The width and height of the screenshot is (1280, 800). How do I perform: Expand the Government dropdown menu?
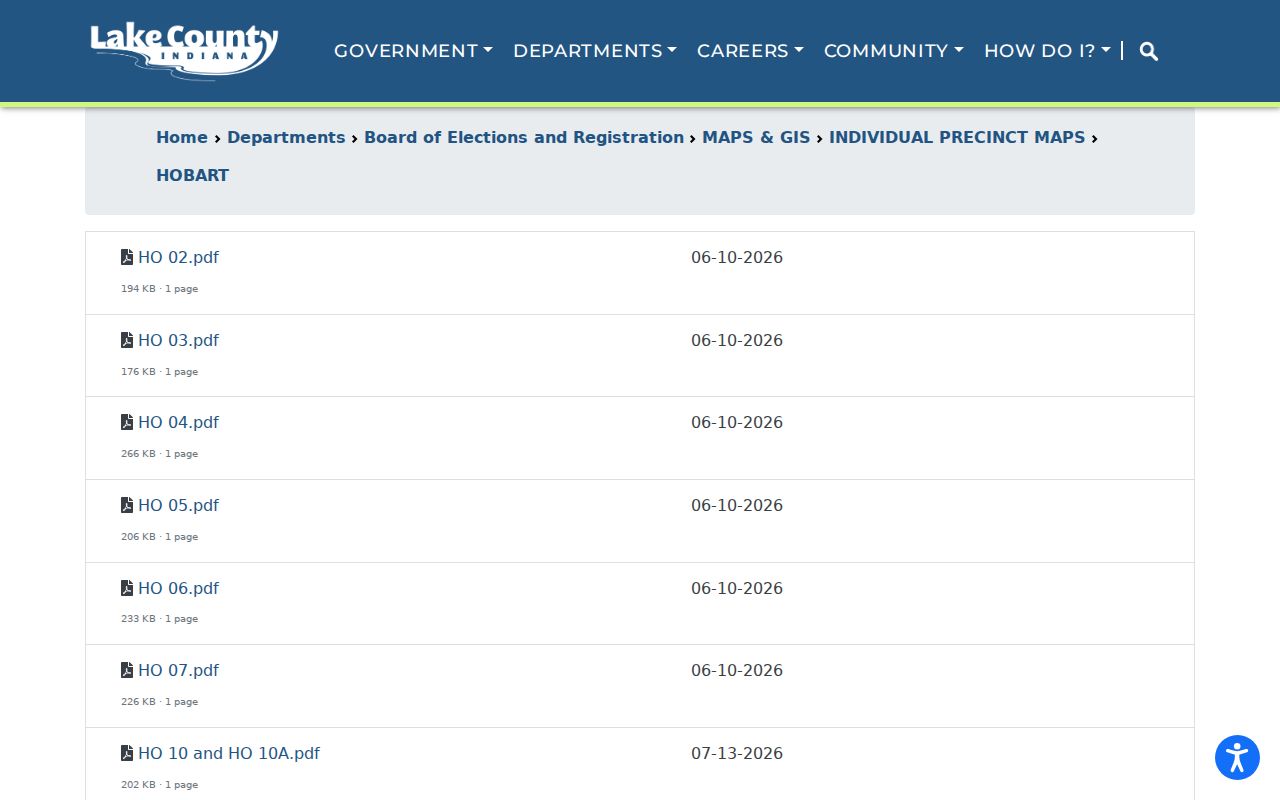point(413,51)
